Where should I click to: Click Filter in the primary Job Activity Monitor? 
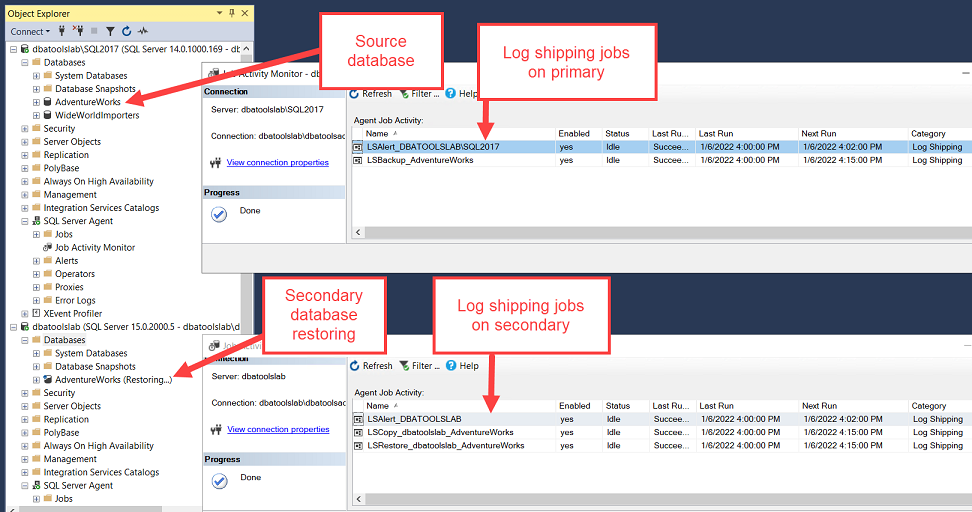pyautogui.click(x=420, y=94)
